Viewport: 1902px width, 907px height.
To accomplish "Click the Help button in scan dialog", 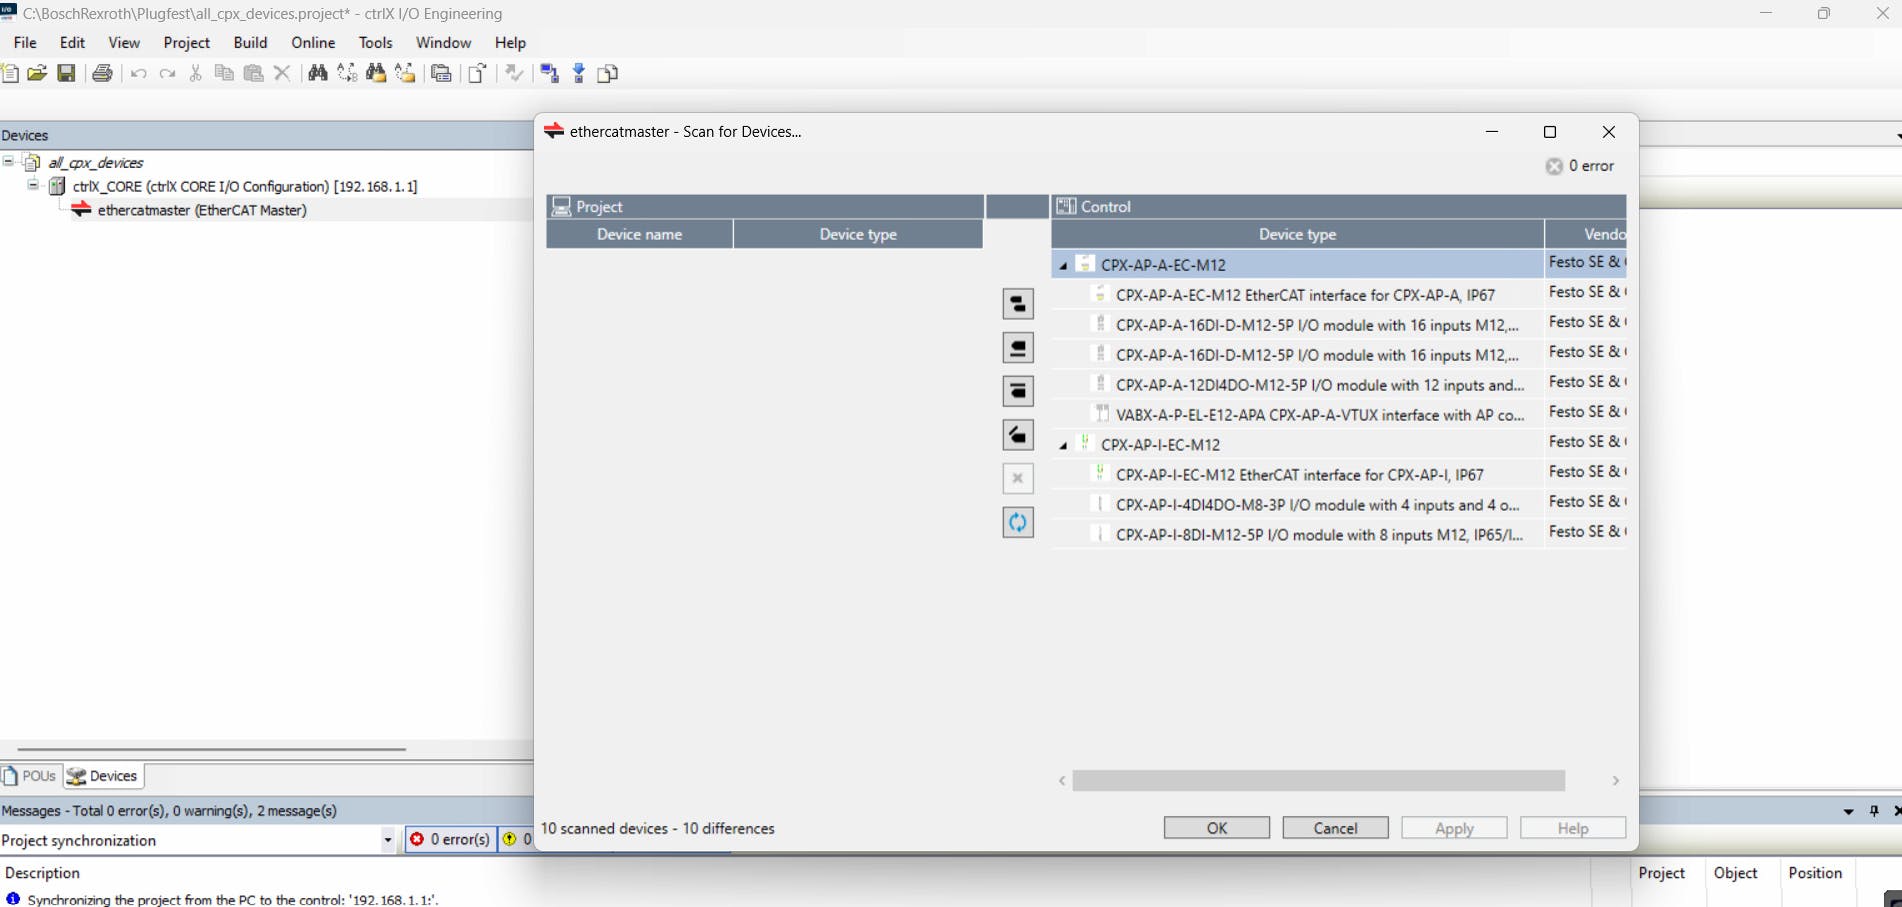I will coord(1573,828).
